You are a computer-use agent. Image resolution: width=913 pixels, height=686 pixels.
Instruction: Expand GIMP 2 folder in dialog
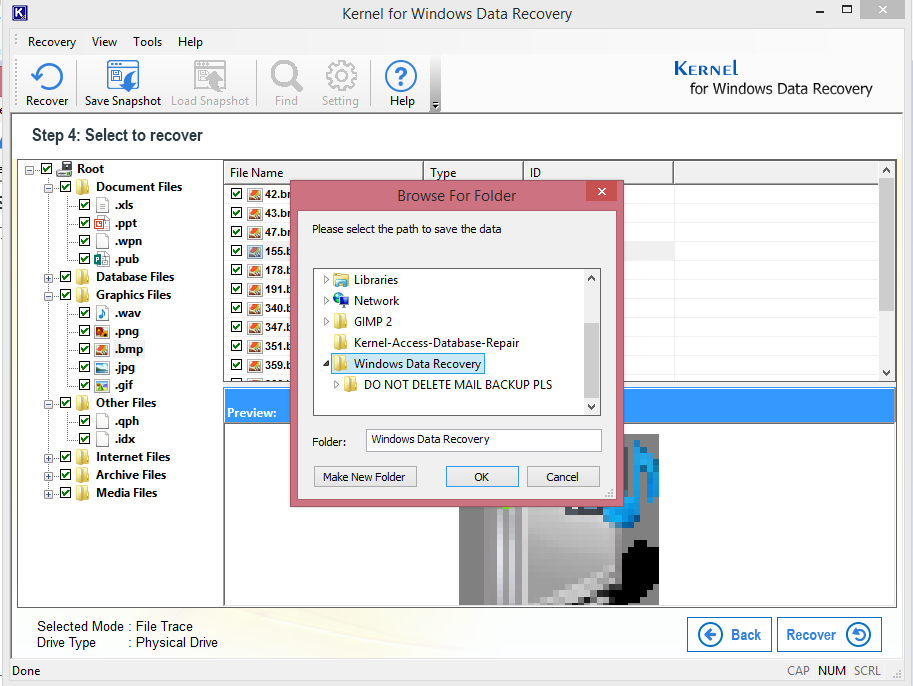[326, 321]
